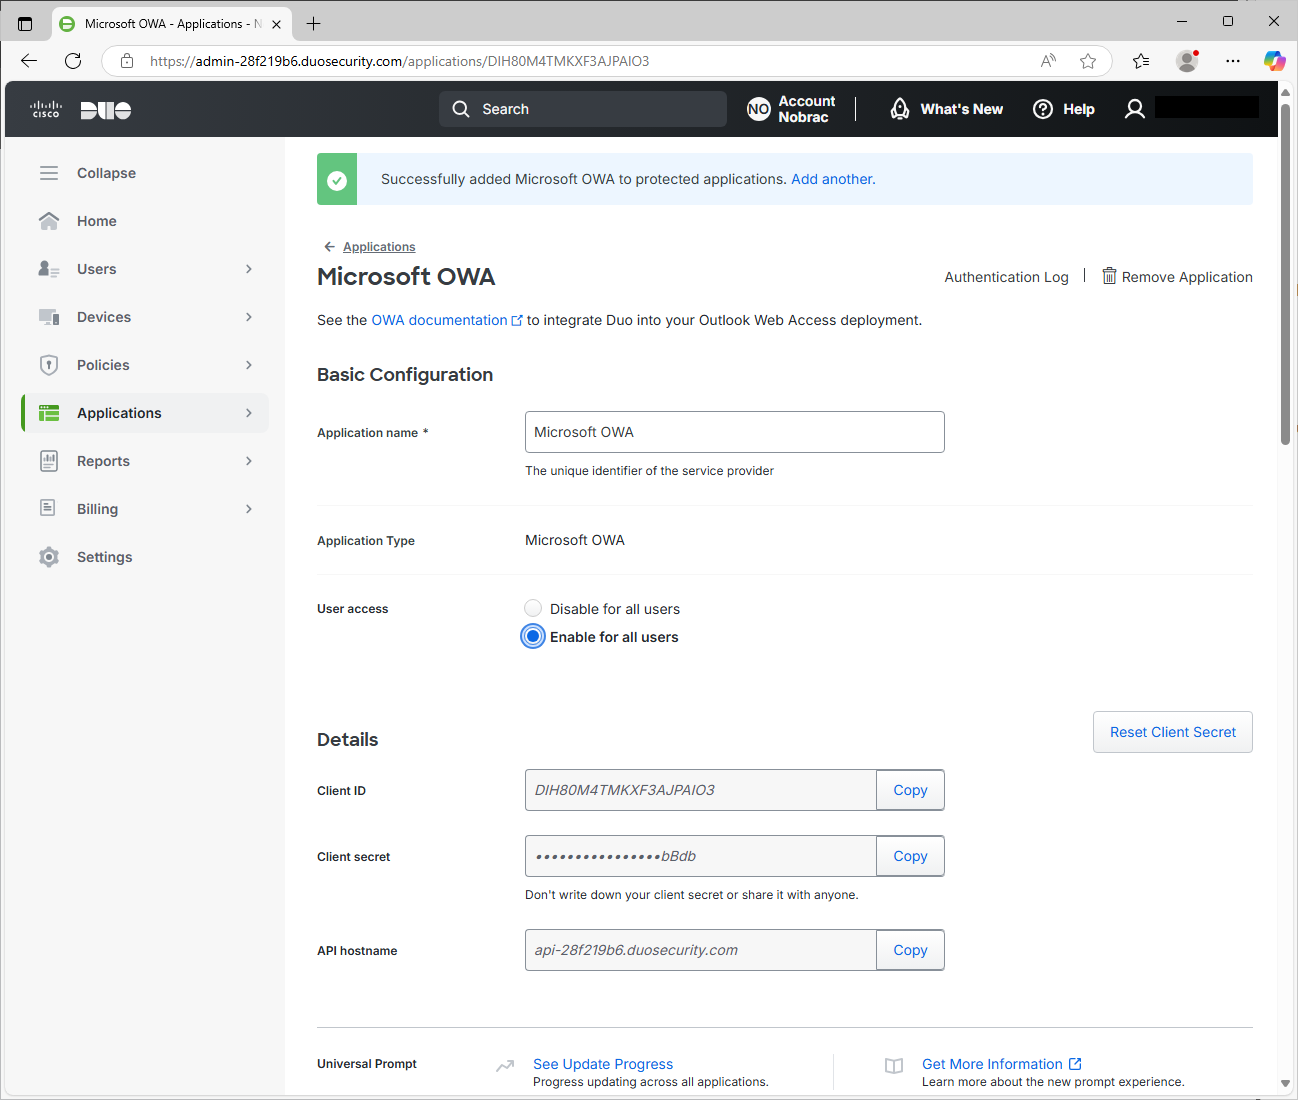Open the tab actions menu icon
Viewport: 1298px width, 1100px height.
click(25, 23)
